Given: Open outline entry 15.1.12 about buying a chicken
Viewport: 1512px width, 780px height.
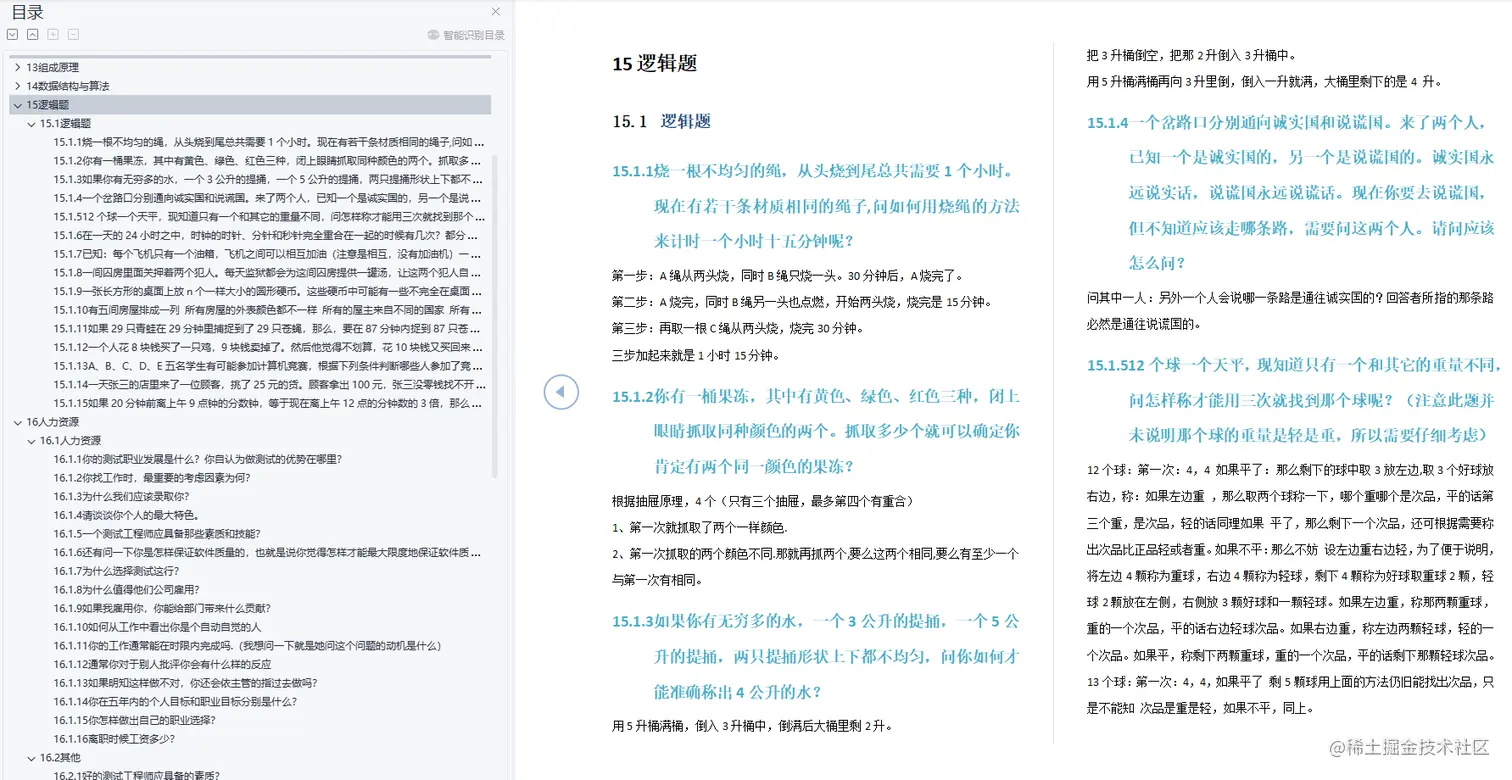Looking at the screenshot, I should coord(269,347).
